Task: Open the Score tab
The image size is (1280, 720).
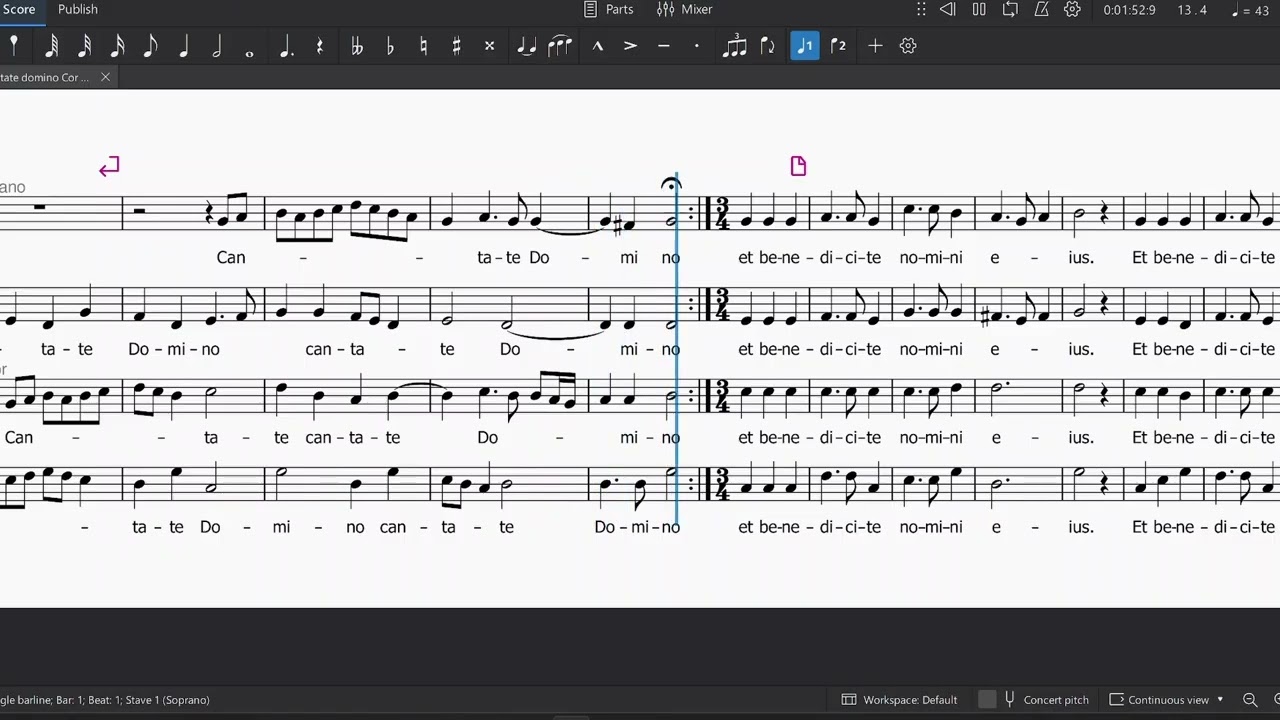Action: pyautogui.click(x=18, y=9)
